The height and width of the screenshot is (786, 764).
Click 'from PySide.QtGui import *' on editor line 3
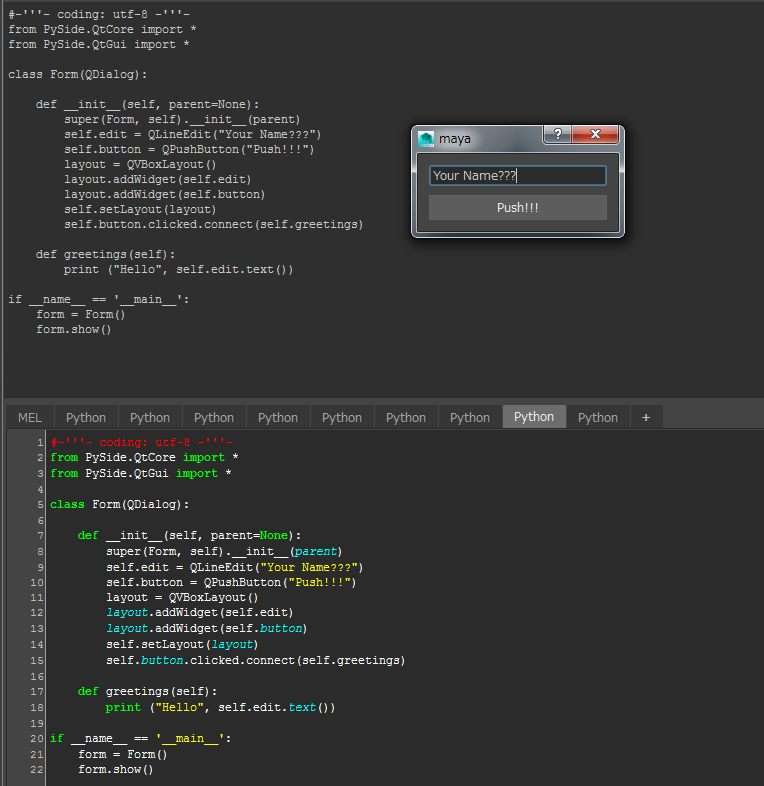(141, 473)
